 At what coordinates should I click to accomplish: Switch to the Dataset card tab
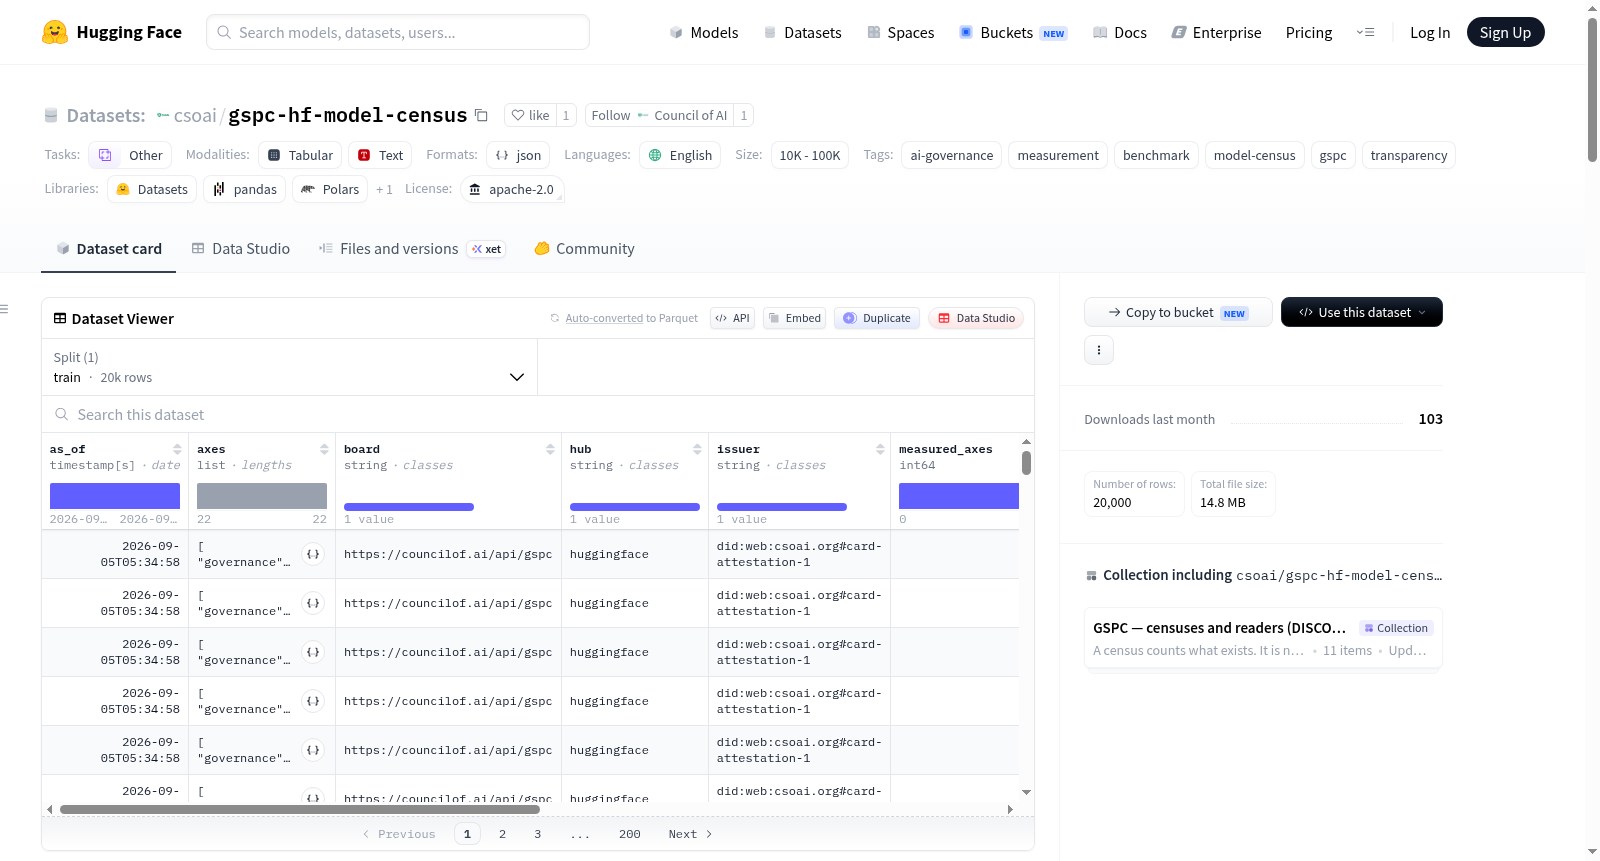click(x=109, y=249)
